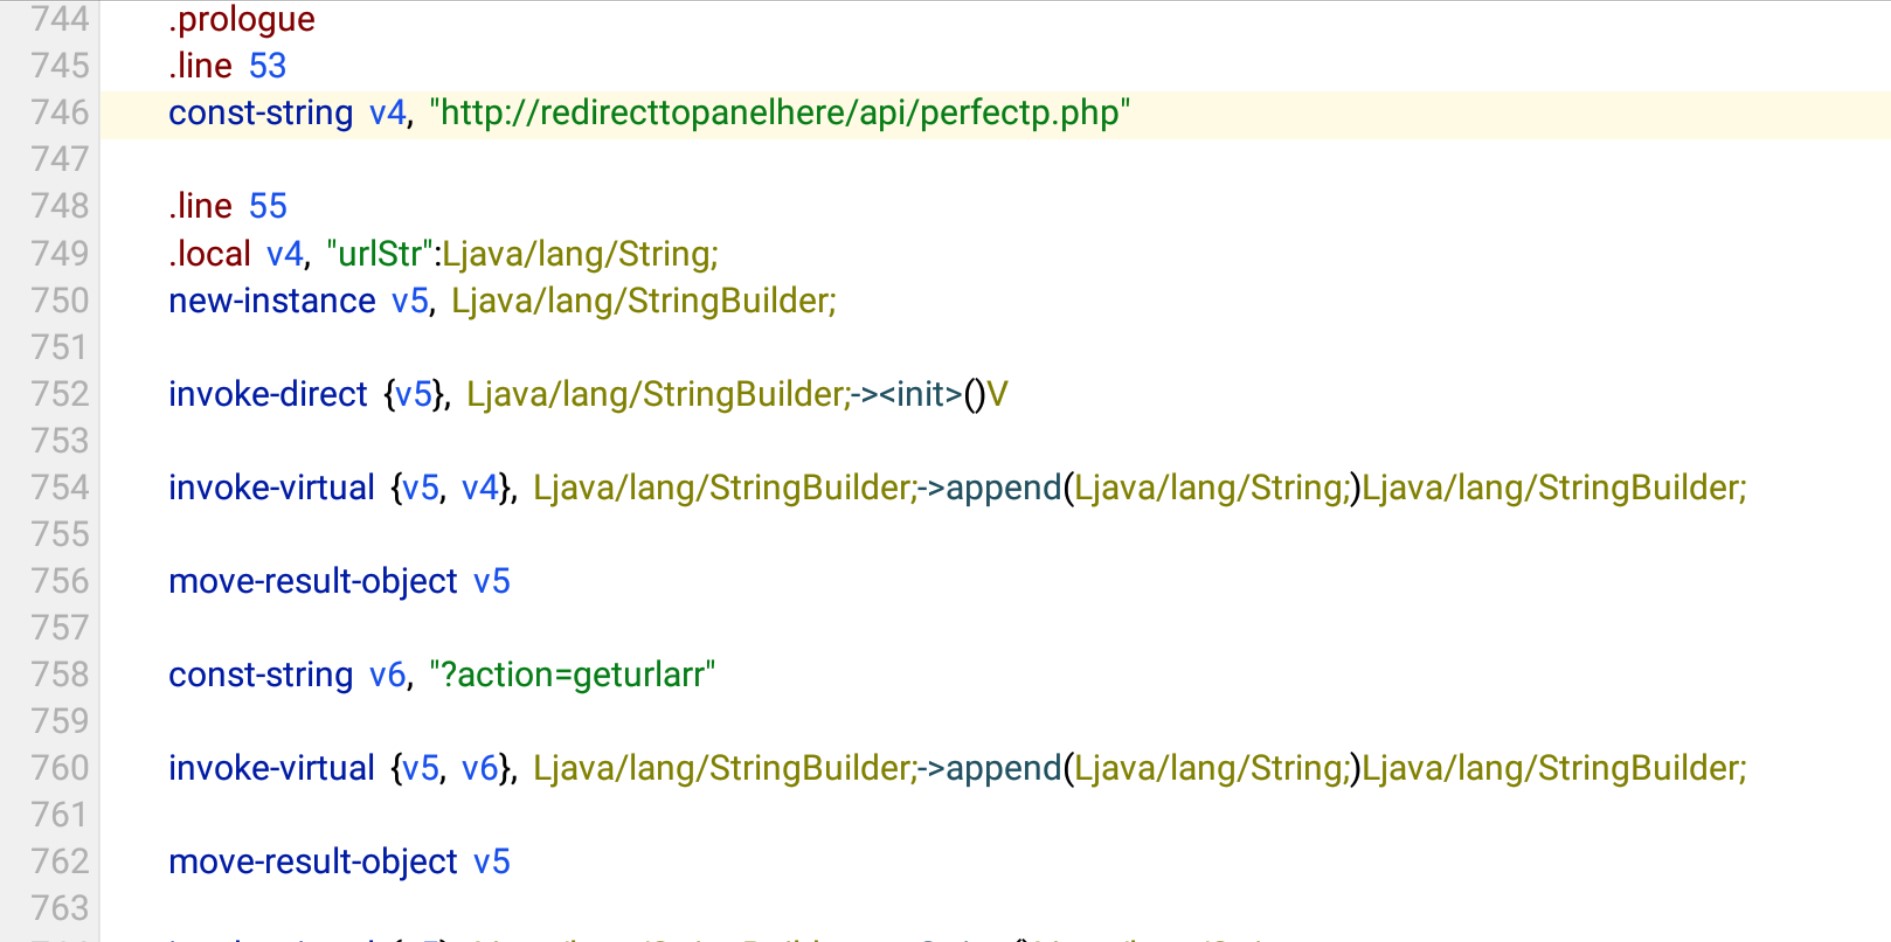Click the .prologue directive

click(x=241, y=19)
